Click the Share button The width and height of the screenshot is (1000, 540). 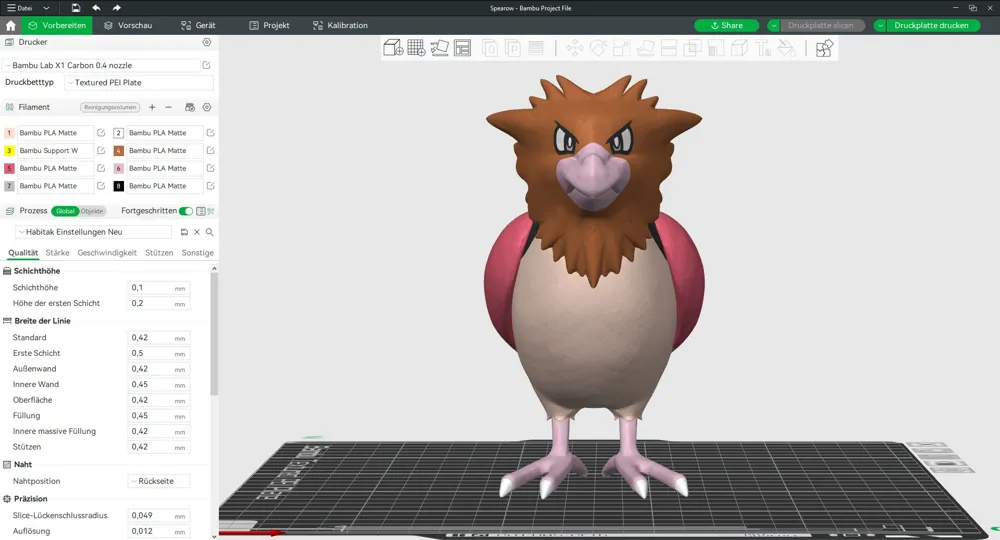726,26
